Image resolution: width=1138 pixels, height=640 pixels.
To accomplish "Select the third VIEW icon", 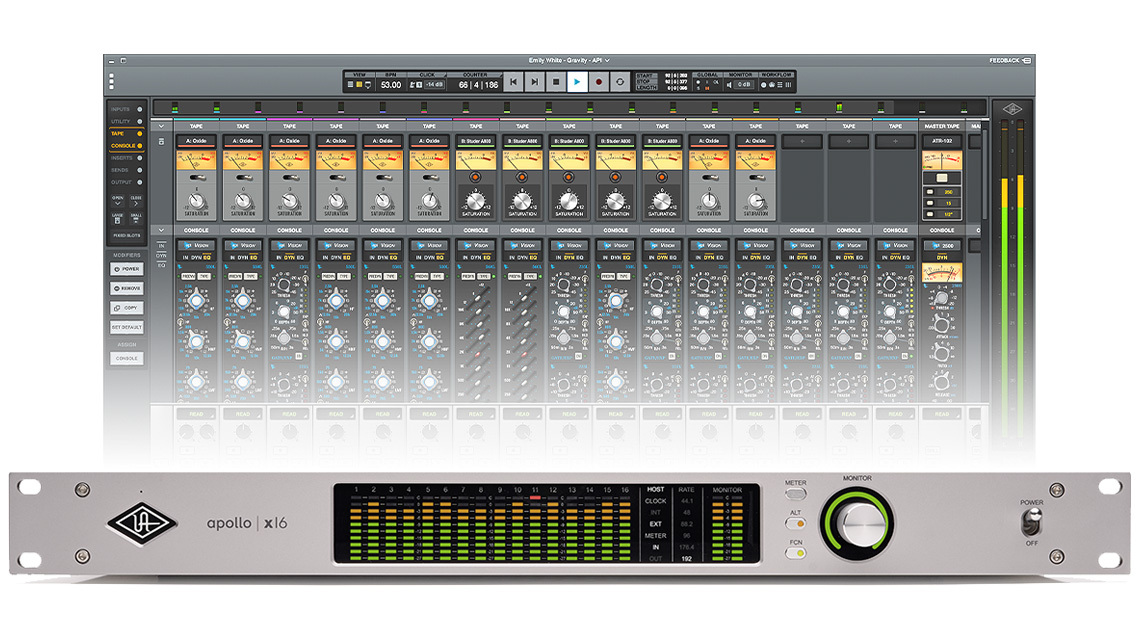I will (x=367, y=85).
